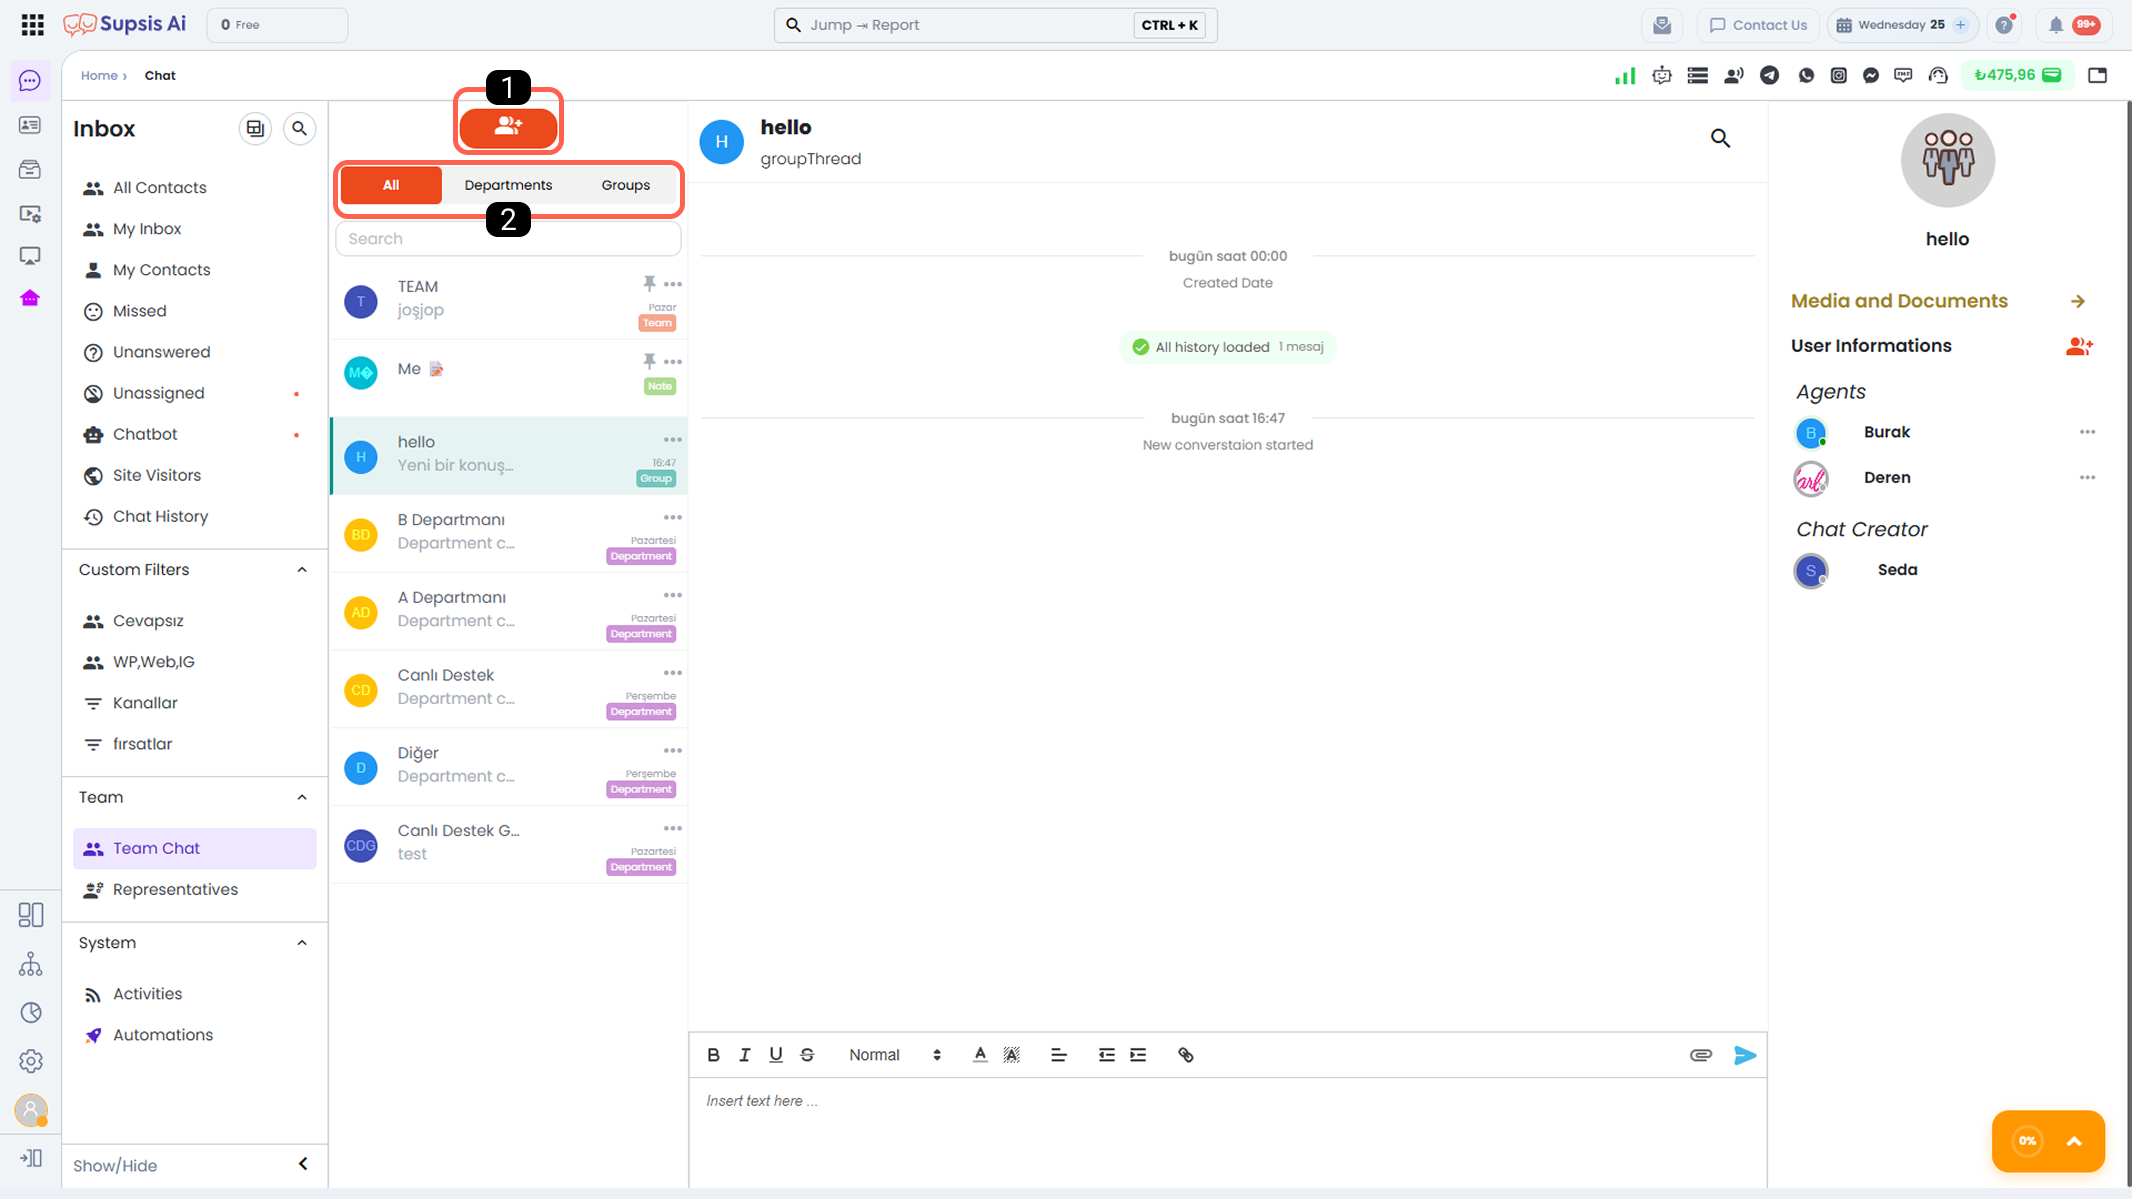Apply bold formatting
The image size is (2132, 1199).
713,1055
